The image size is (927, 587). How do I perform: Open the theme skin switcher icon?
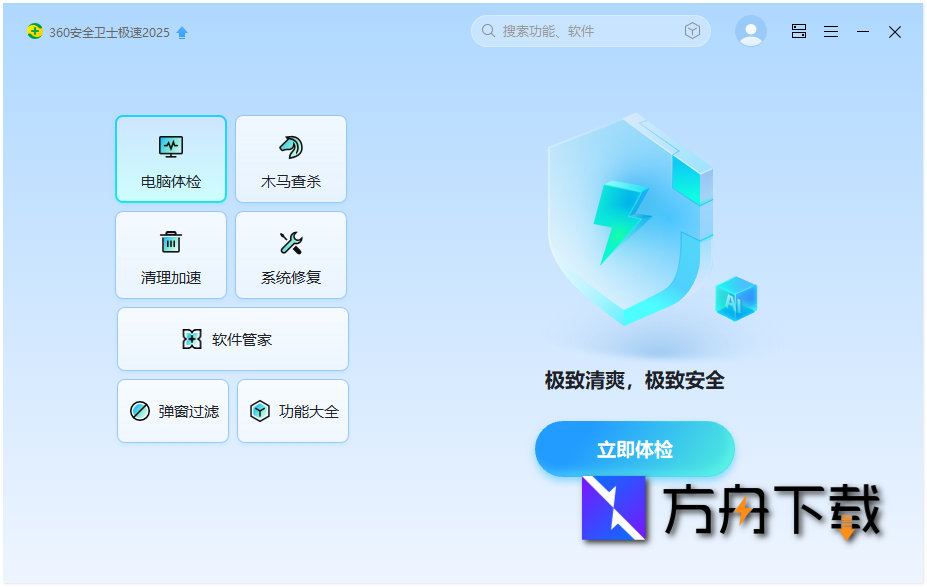pos(798,31)
